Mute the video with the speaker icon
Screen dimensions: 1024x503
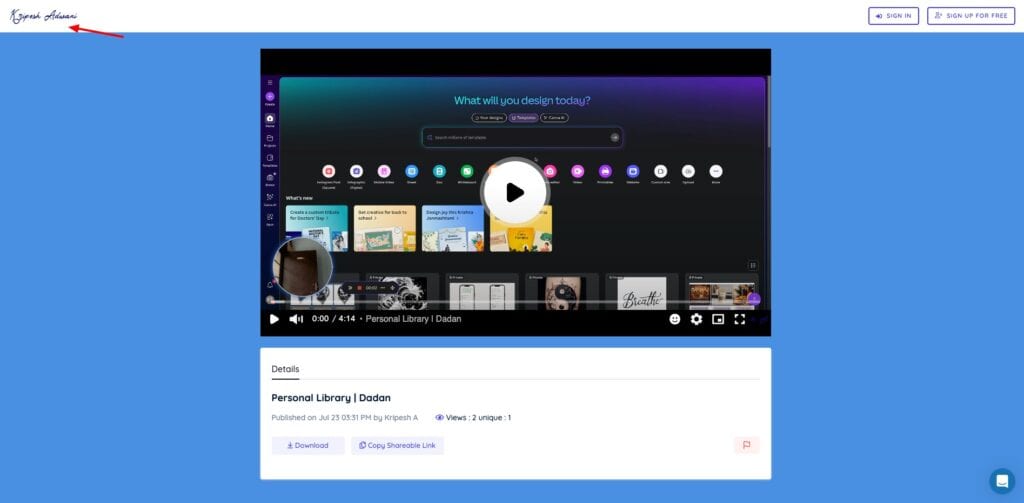296,319
